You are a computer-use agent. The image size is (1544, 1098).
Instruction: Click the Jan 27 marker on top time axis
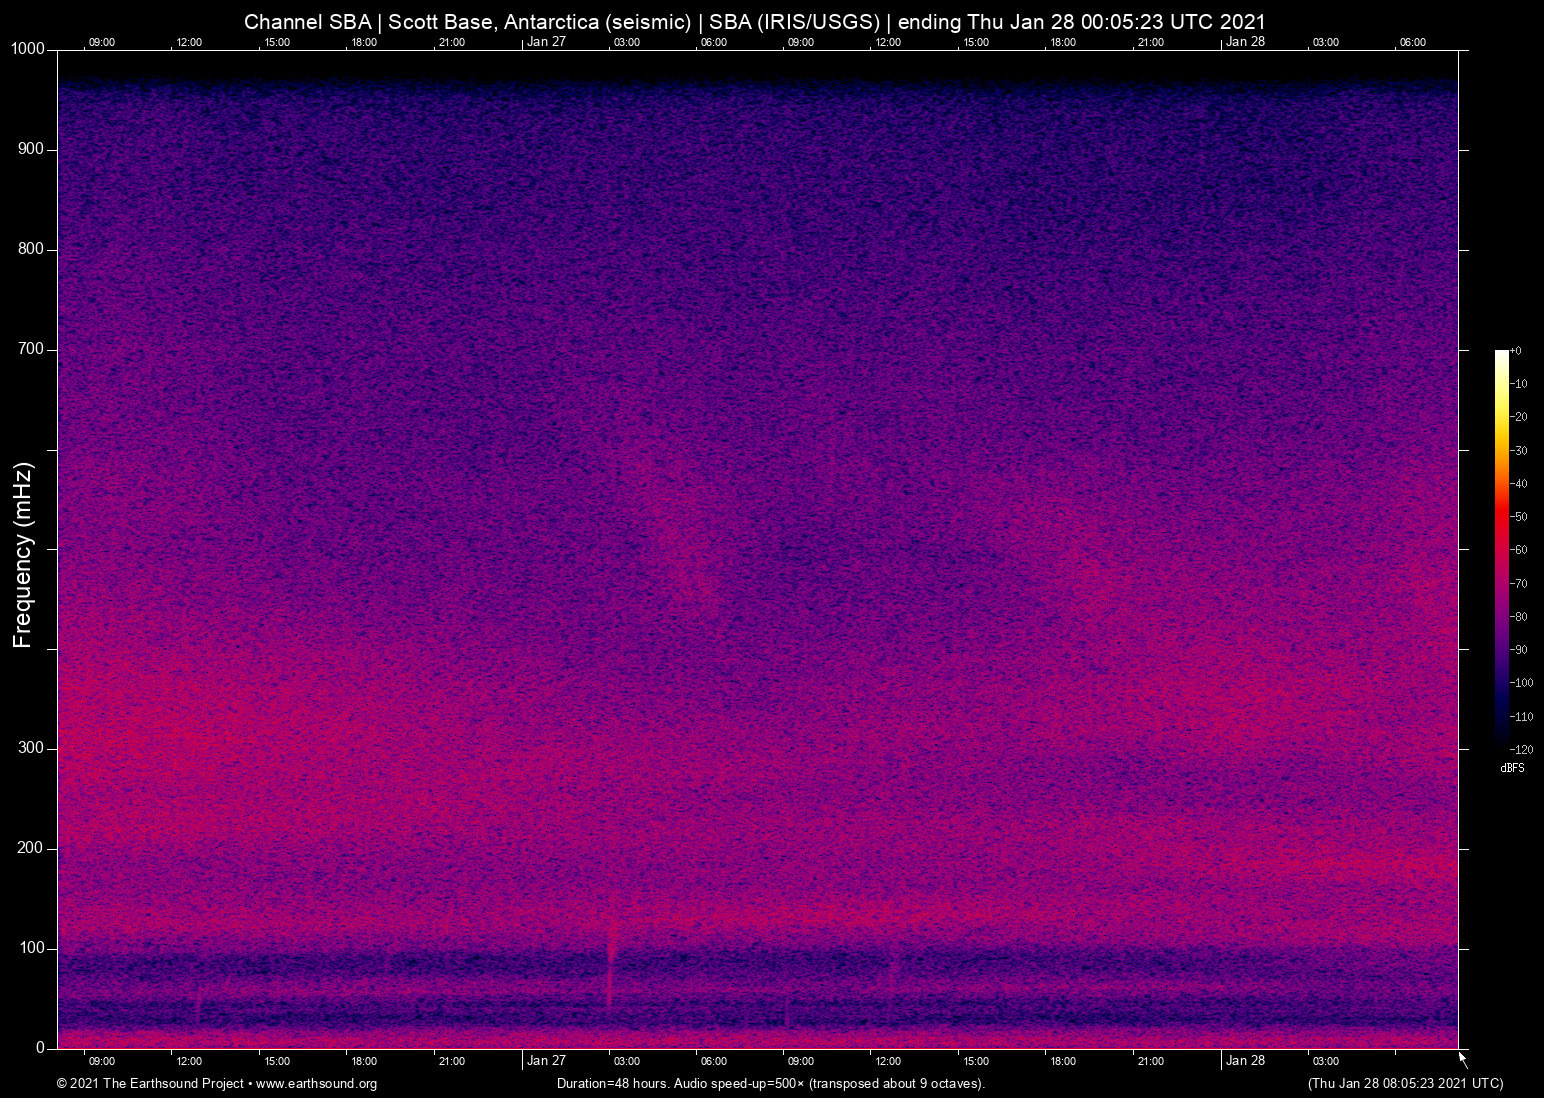[x=546, y=42]
